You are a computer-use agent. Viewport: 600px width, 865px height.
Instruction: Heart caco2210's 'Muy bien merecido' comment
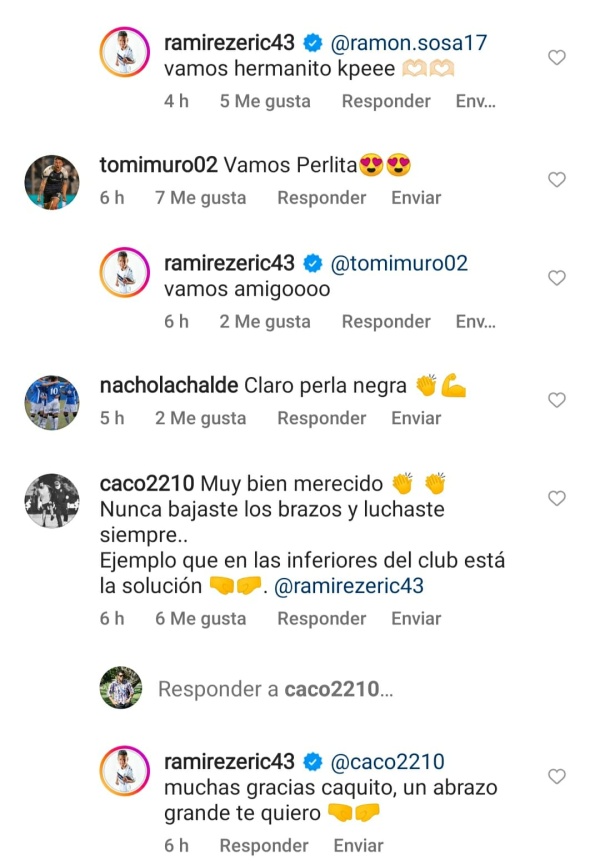pos(557,498)
